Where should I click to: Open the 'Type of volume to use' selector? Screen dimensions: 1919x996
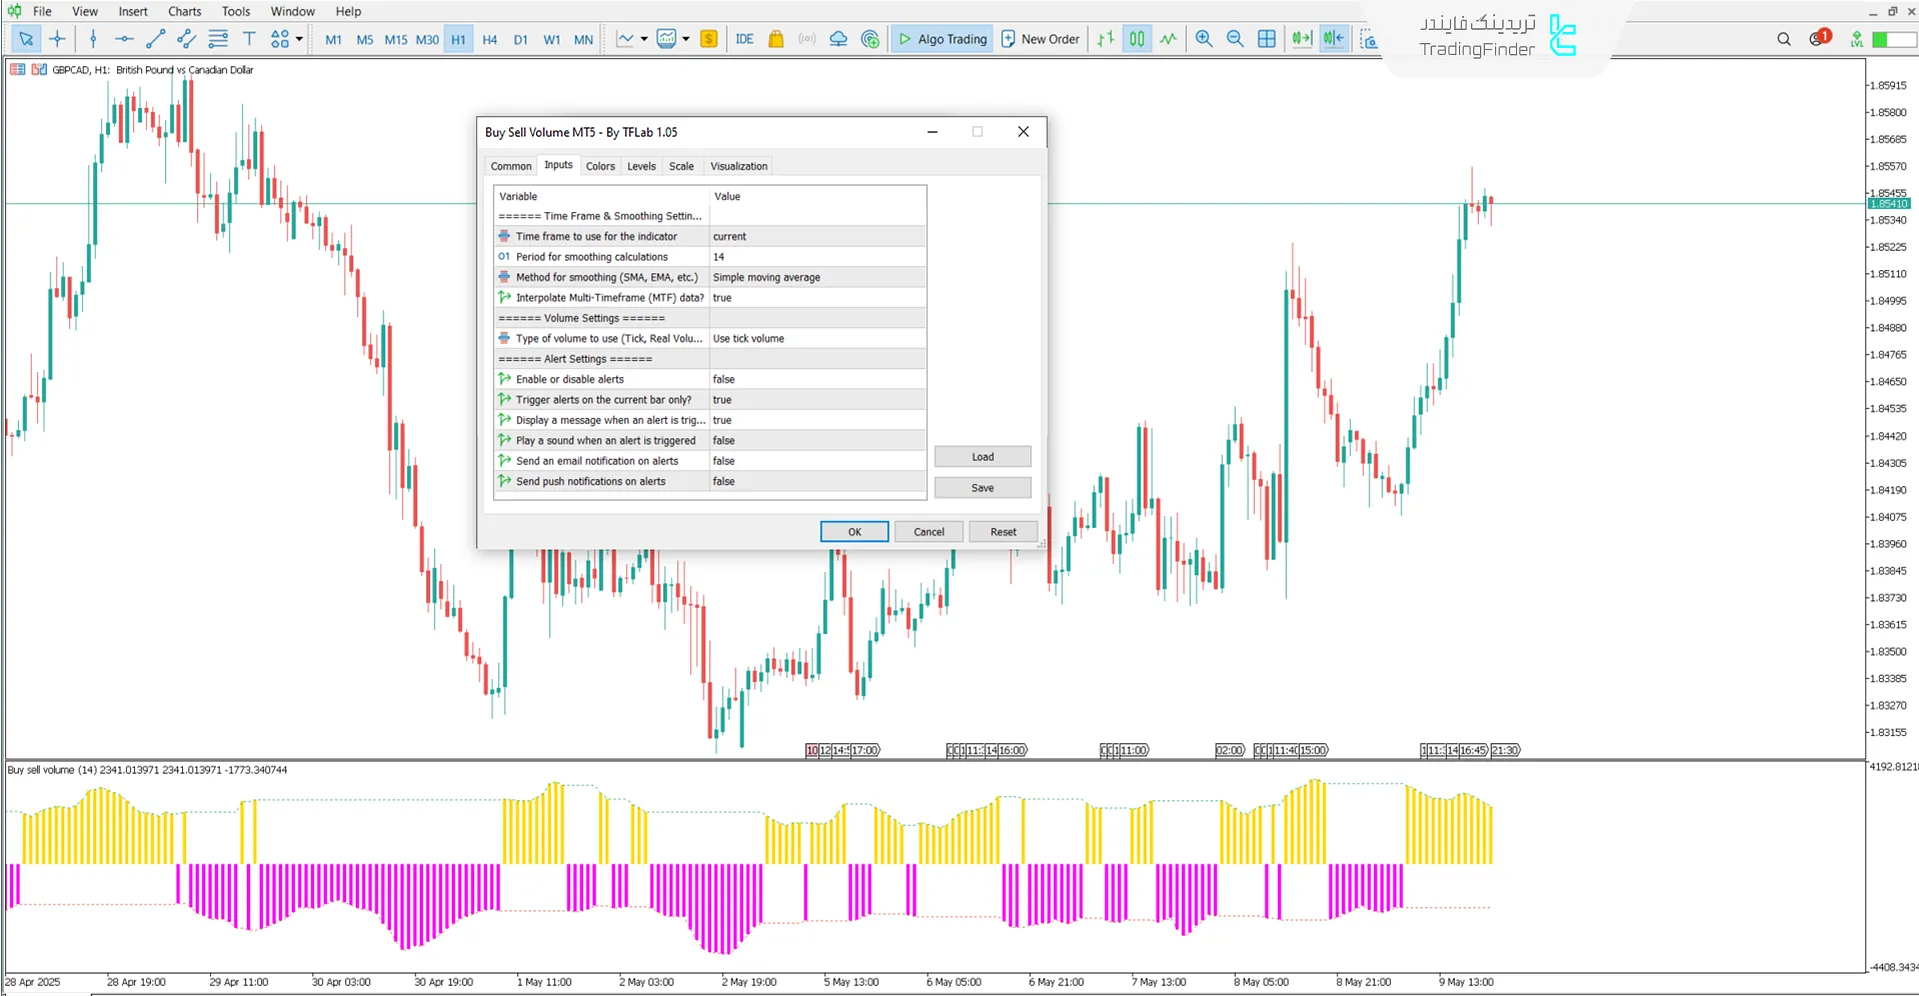pyautogui.click(x=816, y=338)
